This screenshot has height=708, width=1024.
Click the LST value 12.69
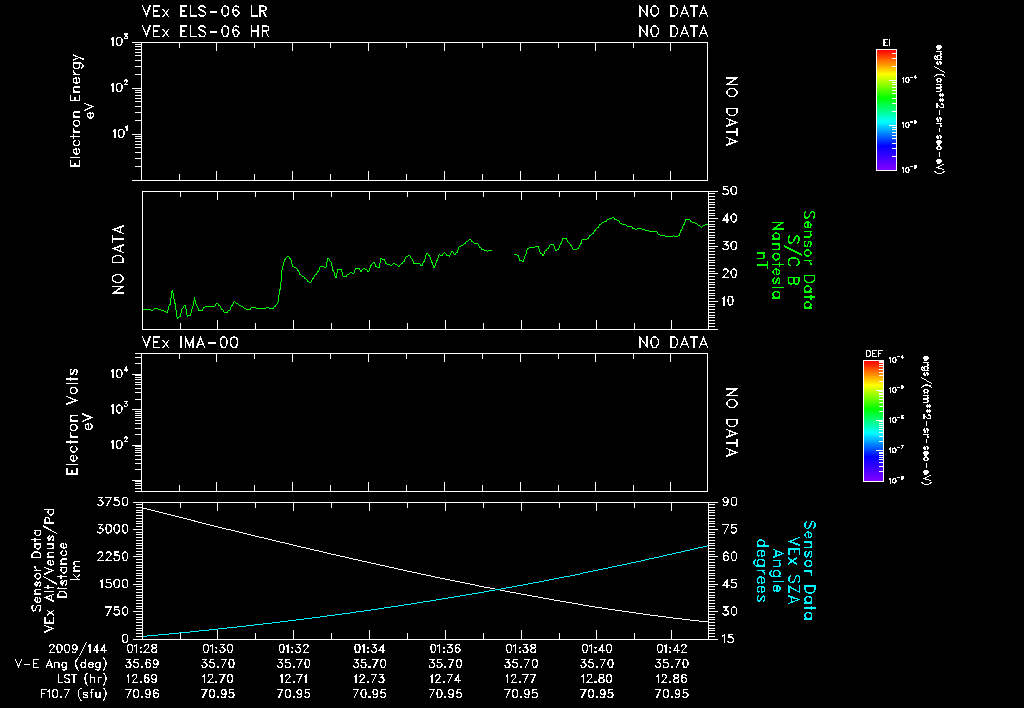(142, 679)
